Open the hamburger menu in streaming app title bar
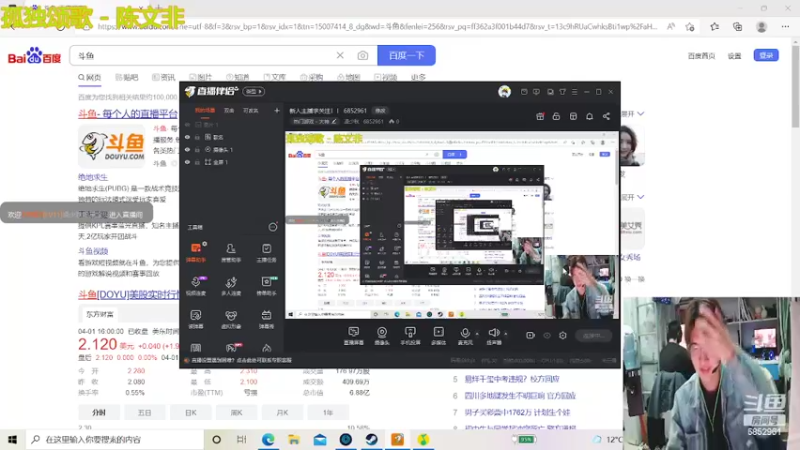The image size is (800, 450). [x=574, y=92]
